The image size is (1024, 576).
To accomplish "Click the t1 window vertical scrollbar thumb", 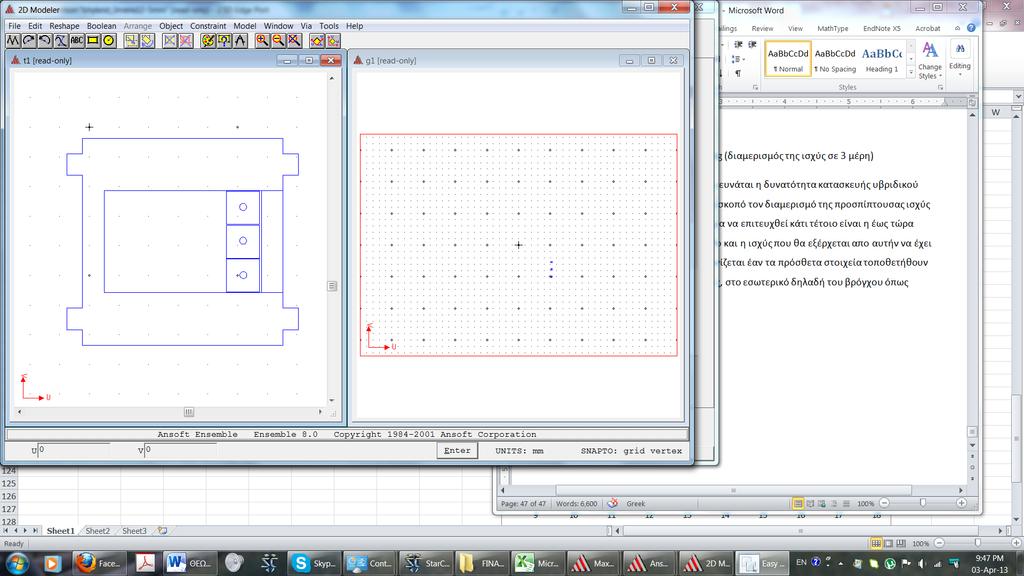I will (x=332, y=286).
